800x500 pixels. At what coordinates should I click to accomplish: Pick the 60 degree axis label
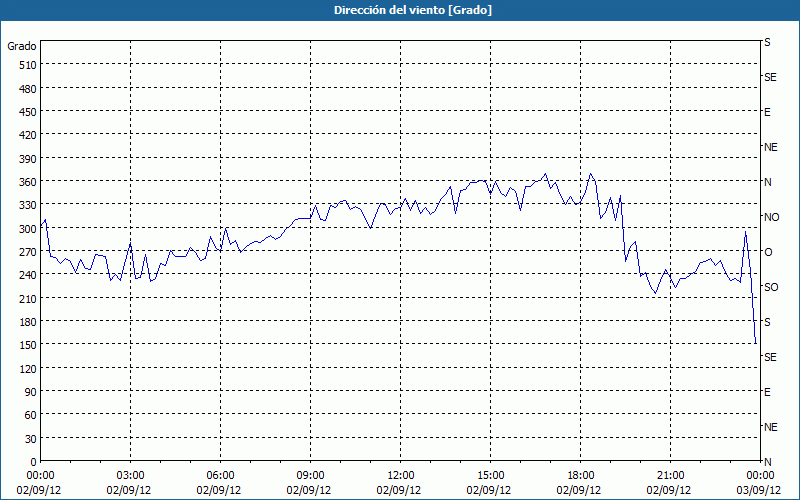pos(31,415)
